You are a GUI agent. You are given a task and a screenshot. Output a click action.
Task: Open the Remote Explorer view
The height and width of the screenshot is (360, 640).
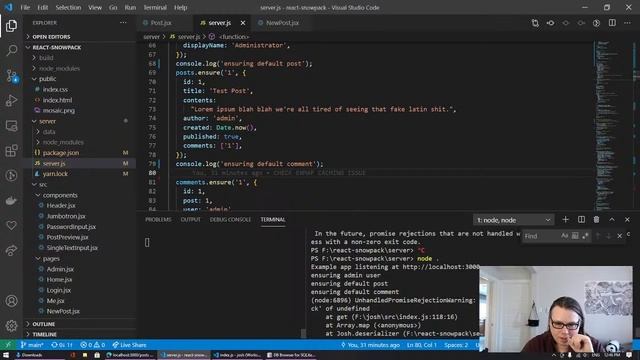(11, 126)
